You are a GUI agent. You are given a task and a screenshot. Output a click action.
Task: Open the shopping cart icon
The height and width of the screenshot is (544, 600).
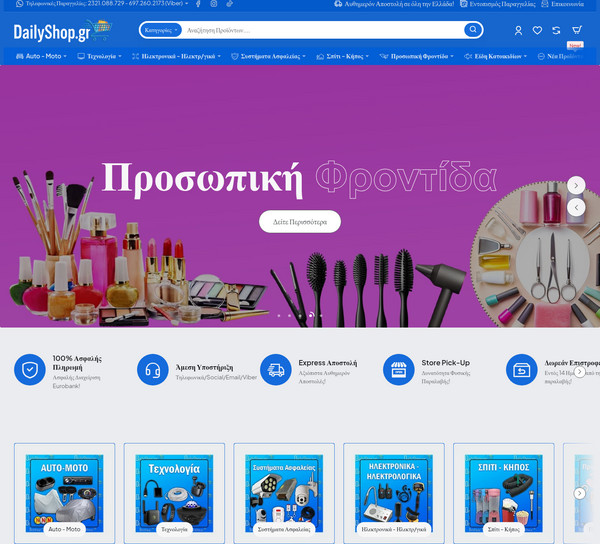click(x=577, y=30)
